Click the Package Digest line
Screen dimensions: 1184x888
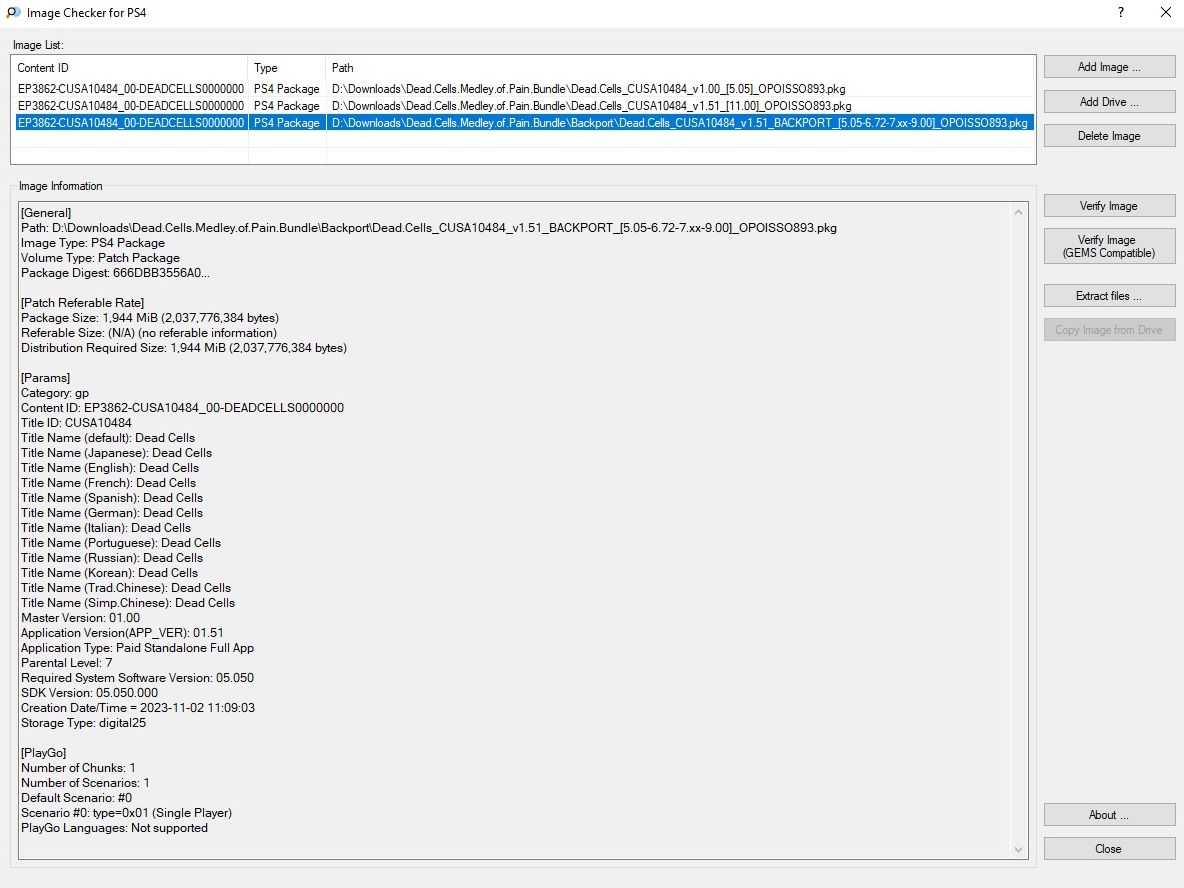click(x=116, y=273)
